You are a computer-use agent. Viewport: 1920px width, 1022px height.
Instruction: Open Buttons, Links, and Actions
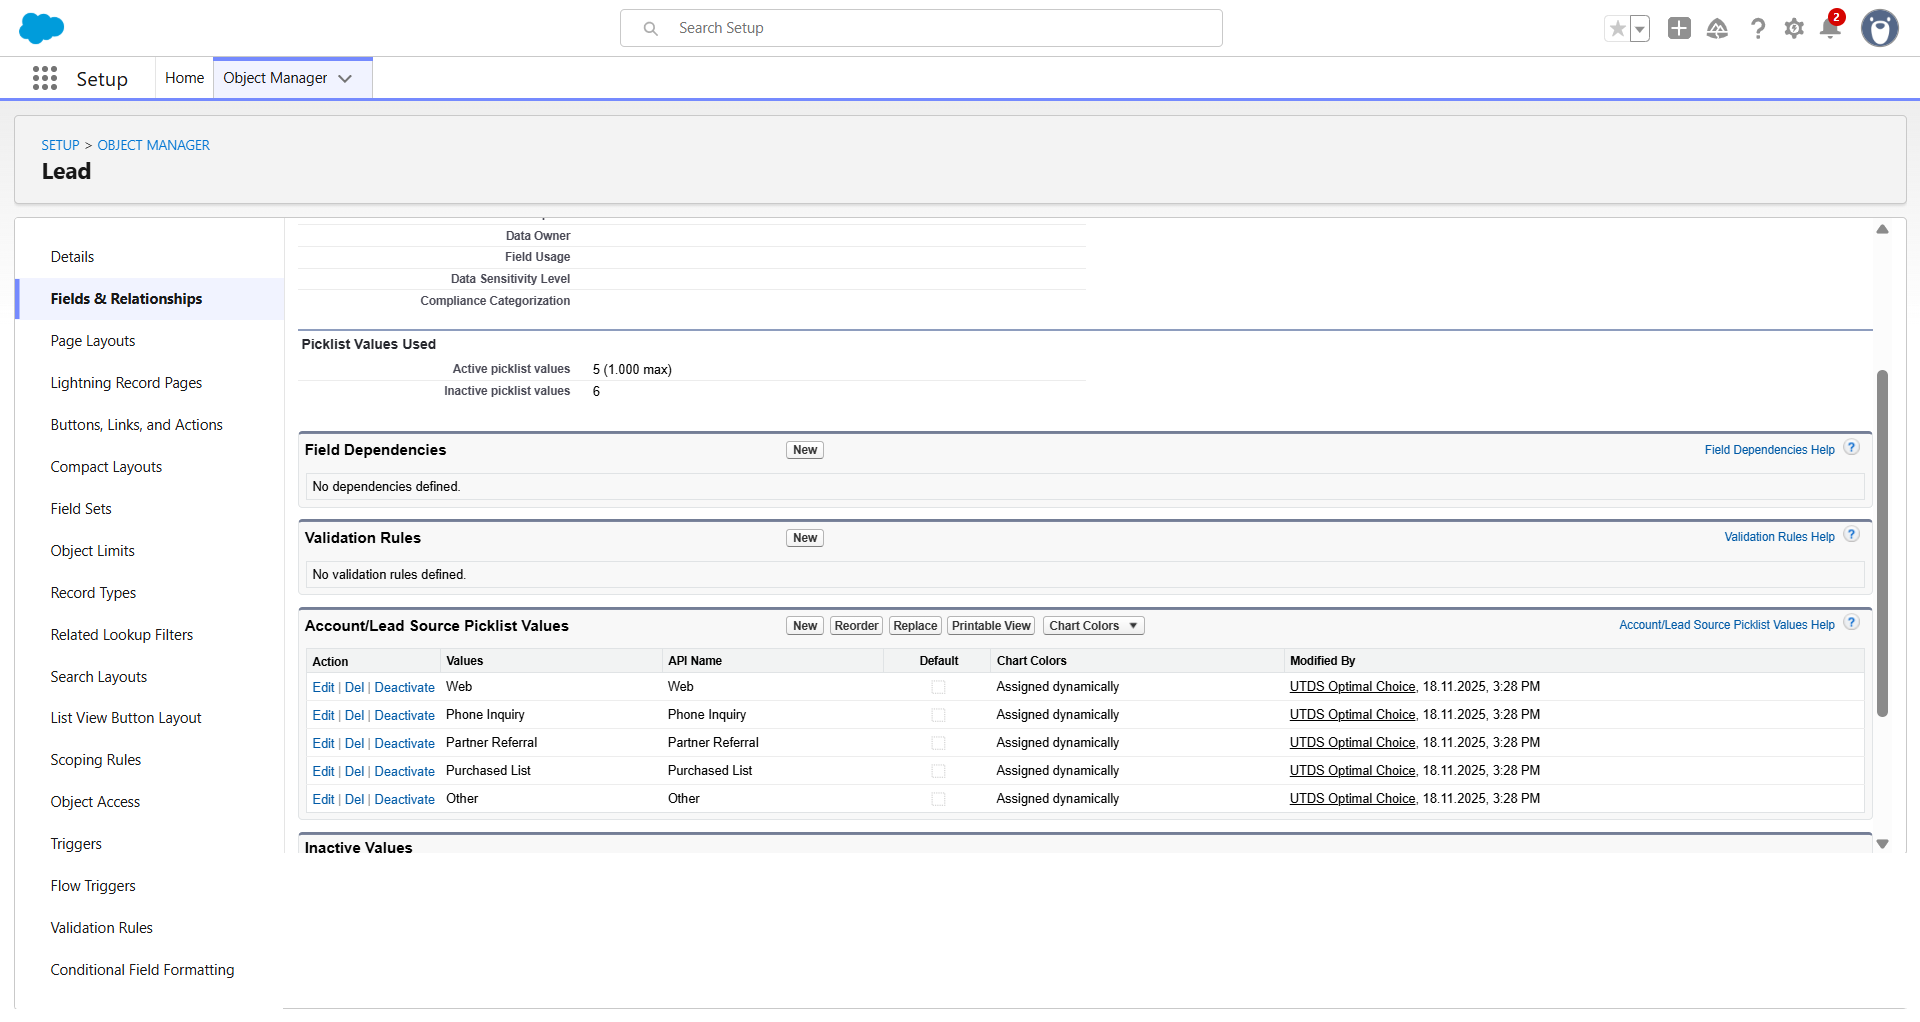tap(136, 425)
